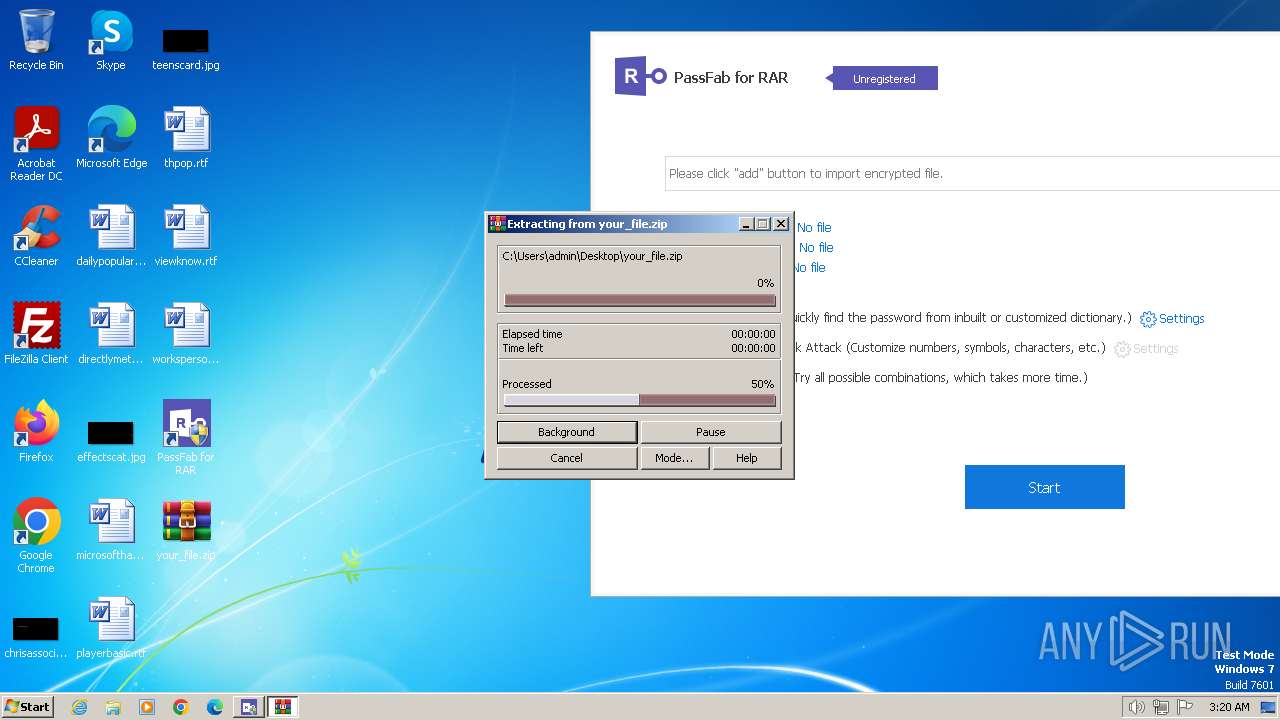Click the Elapsed time label
Image resolution: width=1280 pixels, height=720 pixels.
(x=532, y=334)
